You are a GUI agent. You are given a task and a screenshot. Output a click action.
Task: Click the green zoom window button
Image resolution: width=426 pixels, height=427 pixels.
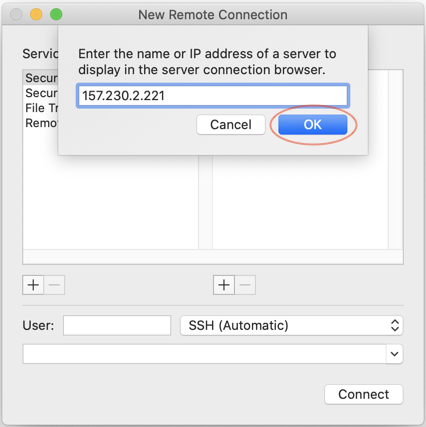[x=56, y=14]
